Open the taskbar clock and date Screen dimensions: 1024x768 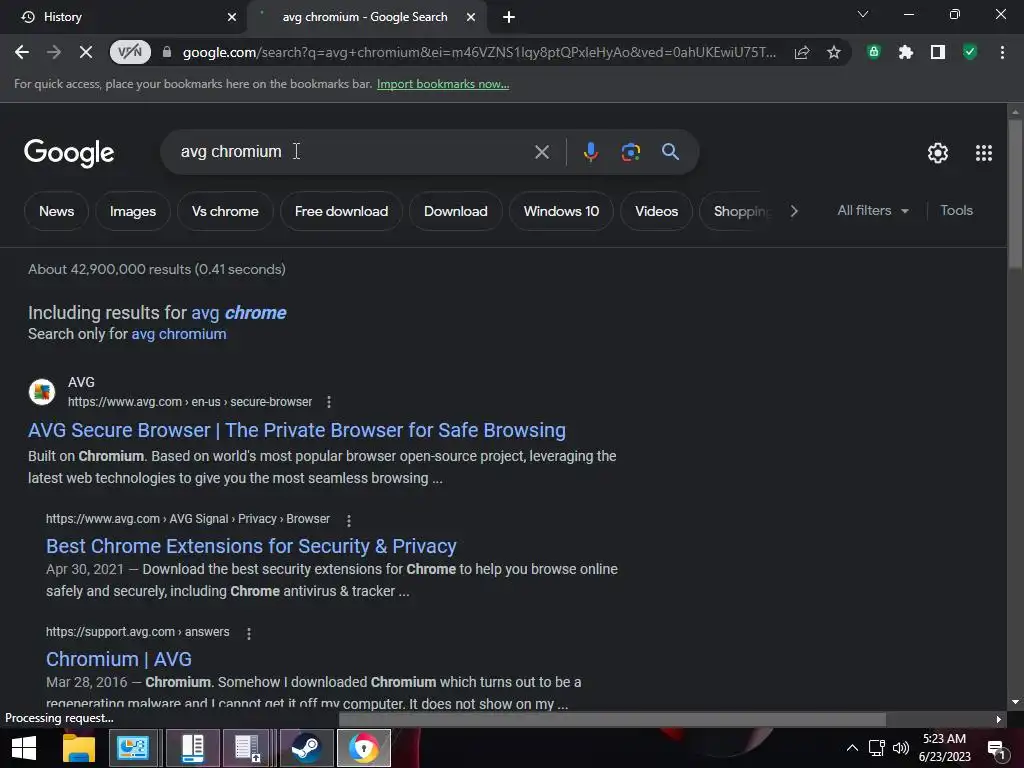coord(944,748)
